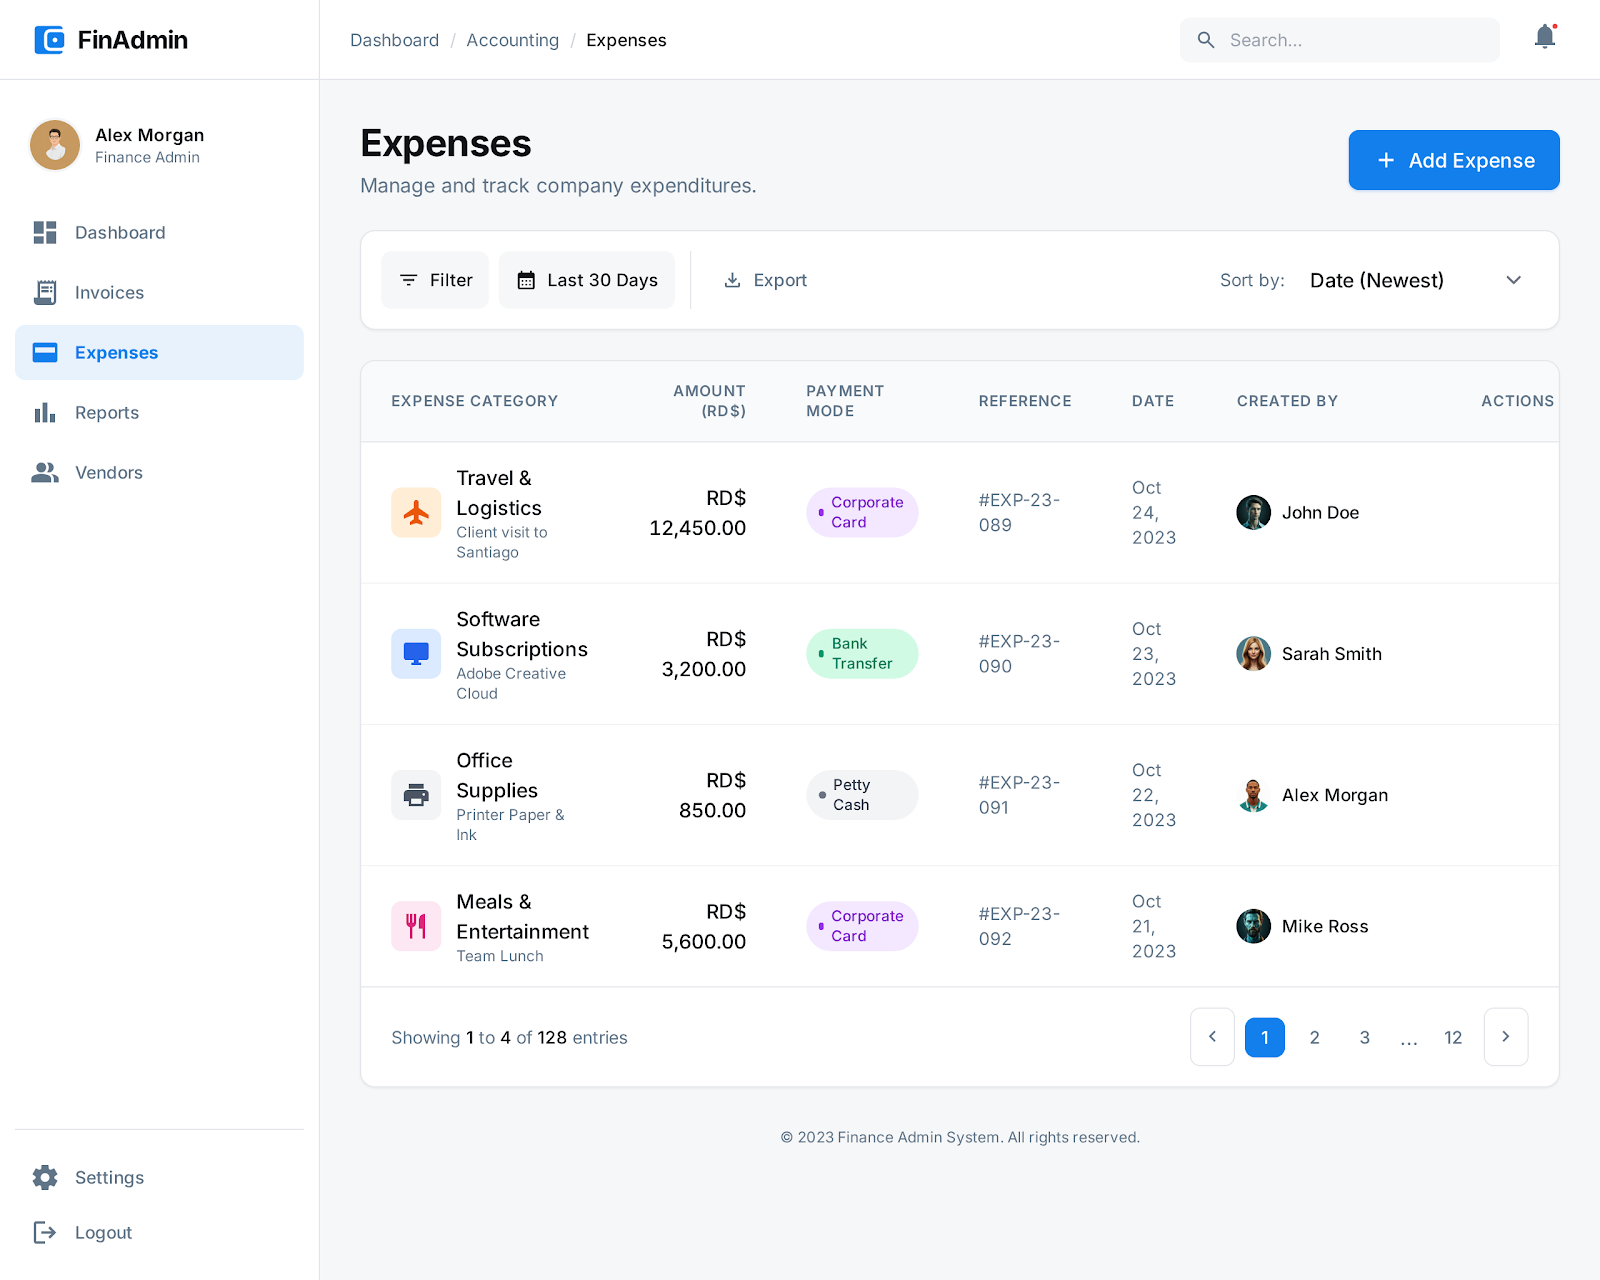Click the Add Expense button

coord(1453,160)
